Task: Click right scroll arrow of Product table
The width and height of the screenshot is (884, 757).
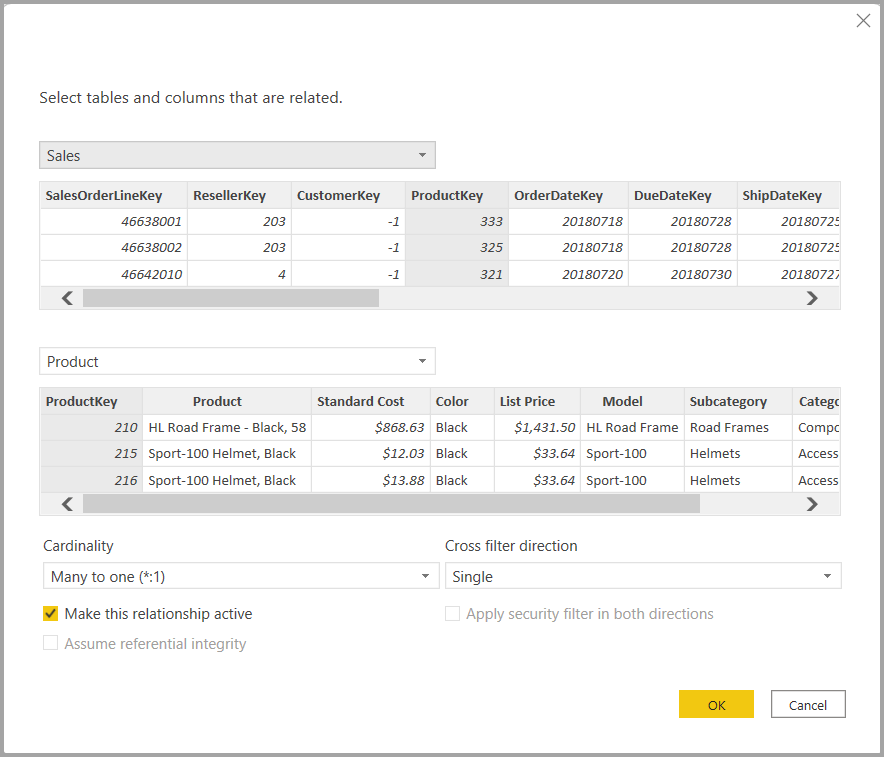Action: pos(812,504)
